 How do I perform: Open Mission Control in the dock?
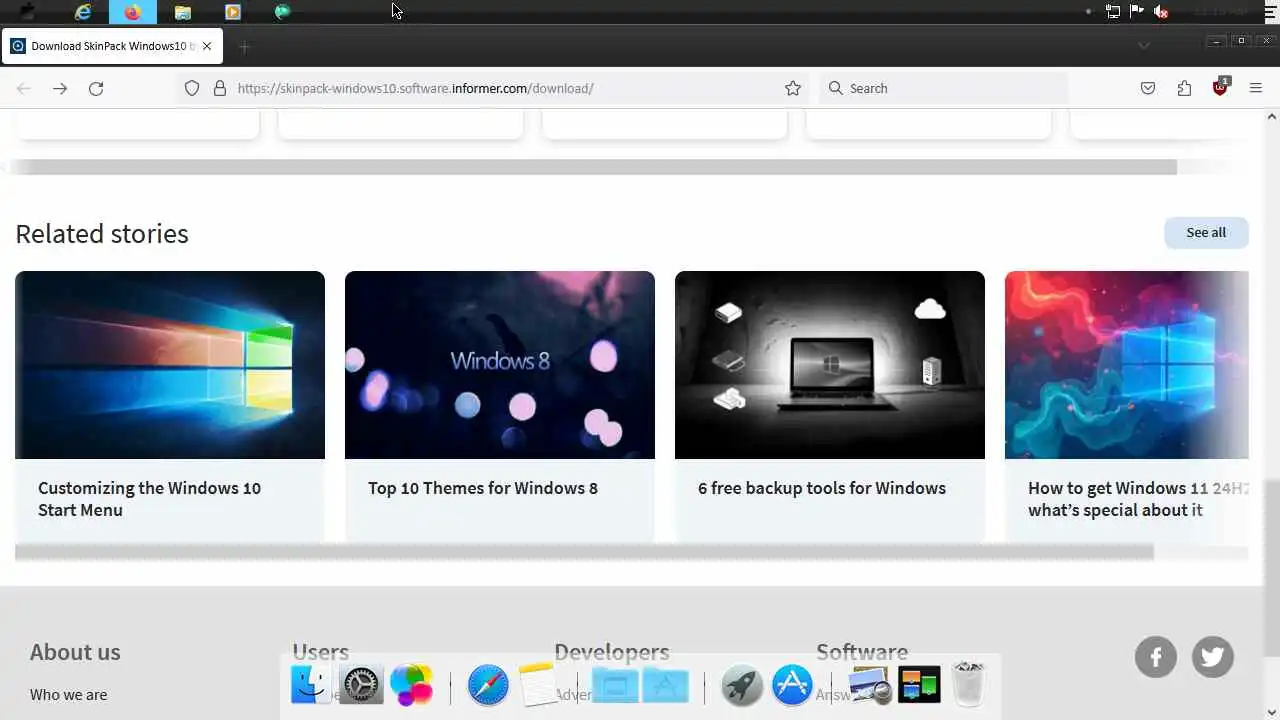click(919, 685)
